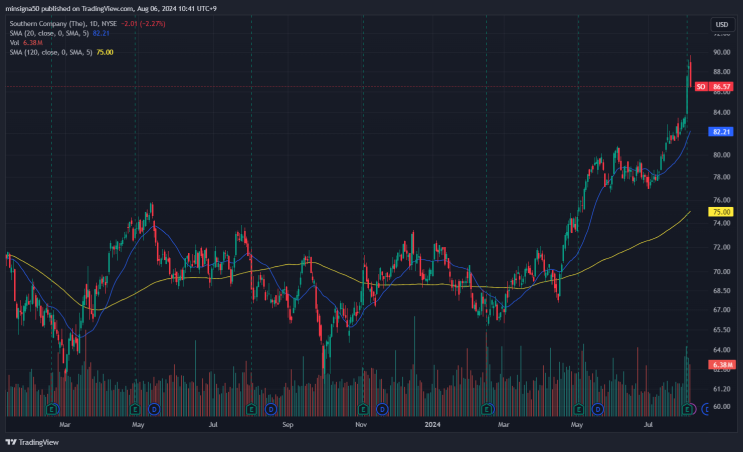The height and width of the screenshot is (452, 743).
Task: Click the earnings E marker after Jul 2024
Action: [687, 409]
